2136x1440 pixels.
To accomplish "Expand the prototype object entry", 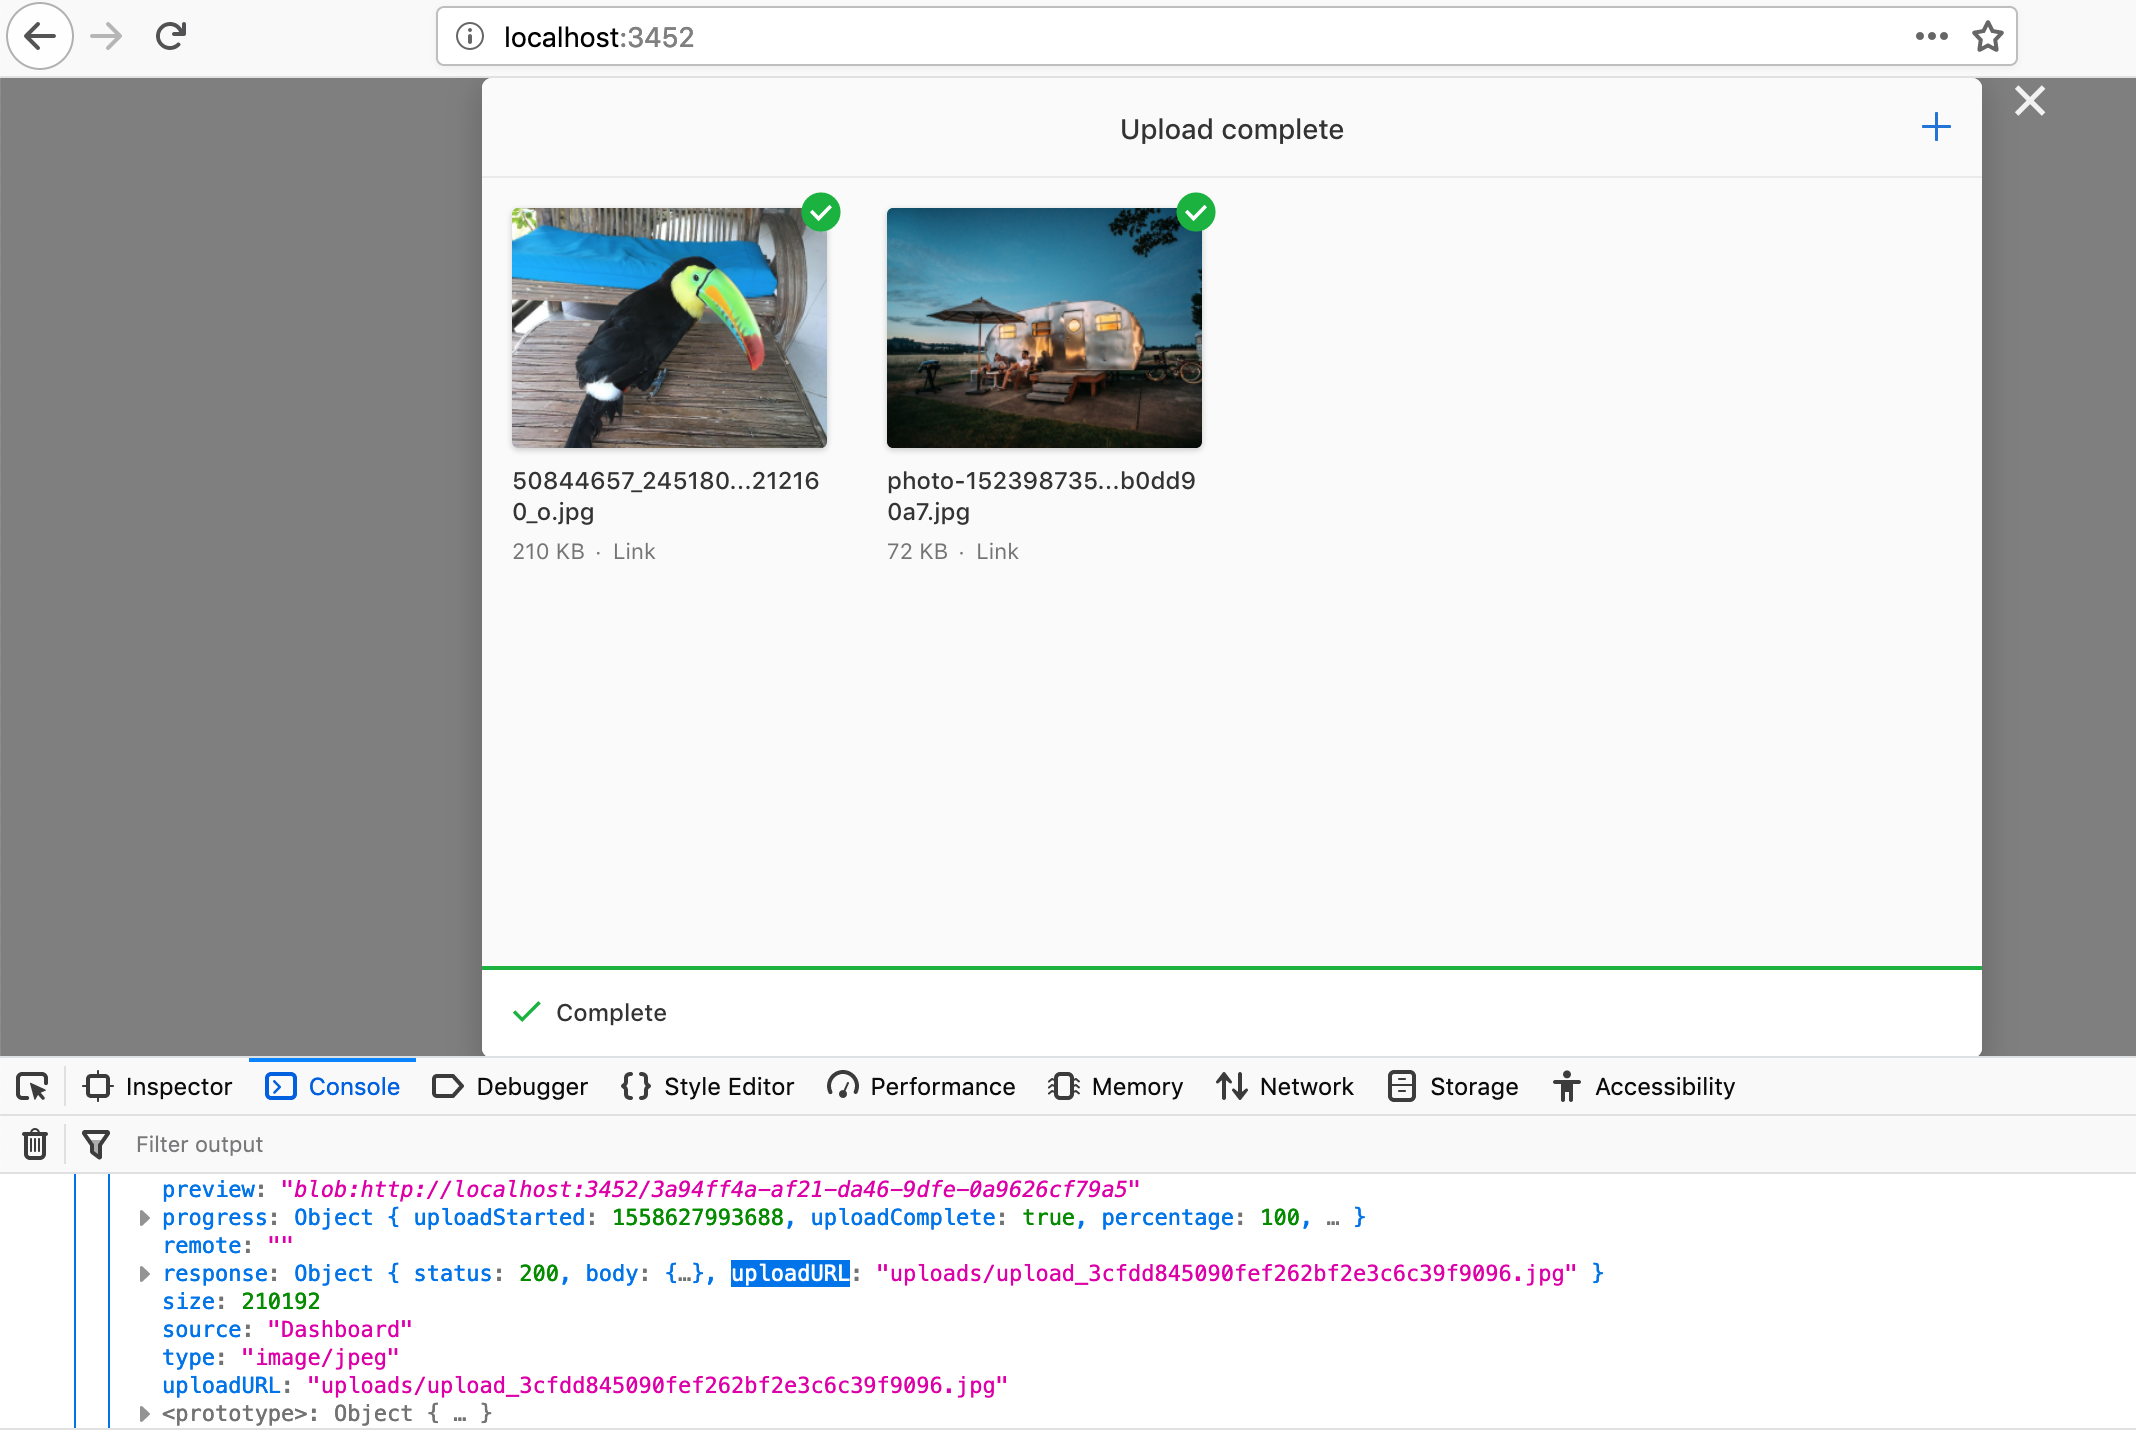I will click(x=144, y=1413).
